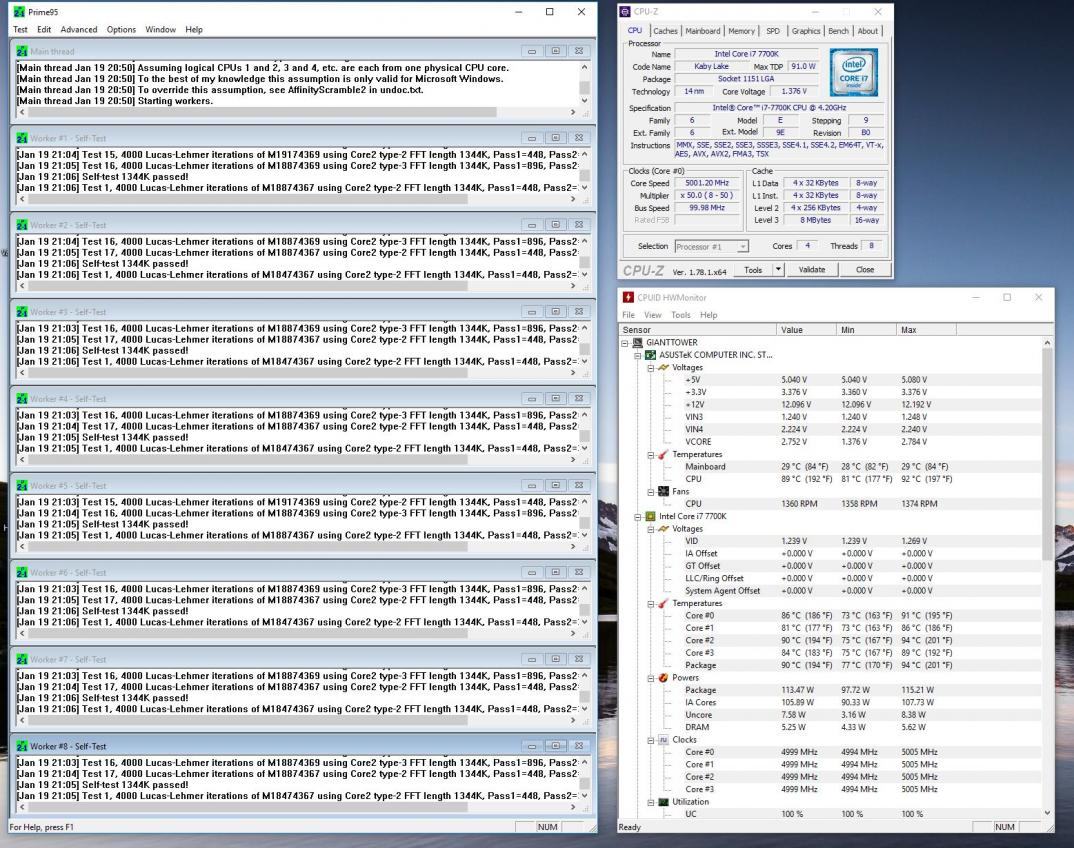The image size is (1074, 848).
Task: Click the HWMonitor vertical scrollbar
Action: (1047, 452)
